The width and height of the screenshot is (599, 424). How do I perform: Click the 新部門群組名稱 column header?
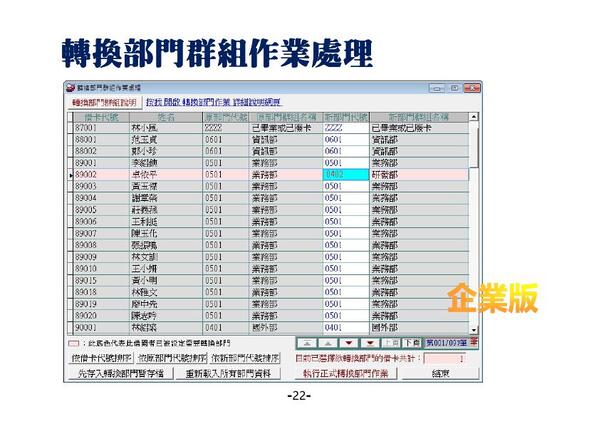click(x=419, y=117)
